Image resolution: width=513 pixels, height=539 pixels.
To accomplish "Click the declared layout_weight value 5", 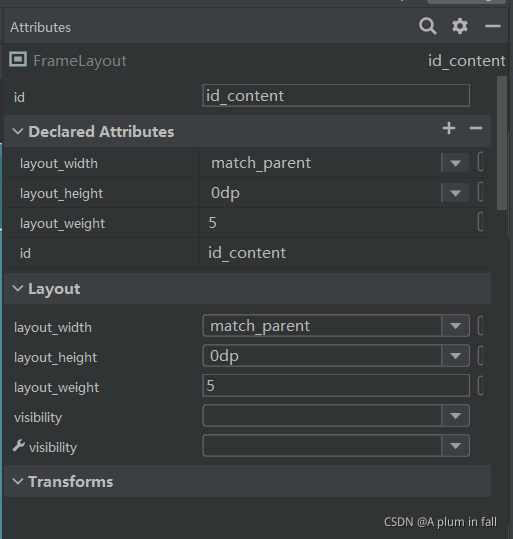I will click(x=212, y=223).
